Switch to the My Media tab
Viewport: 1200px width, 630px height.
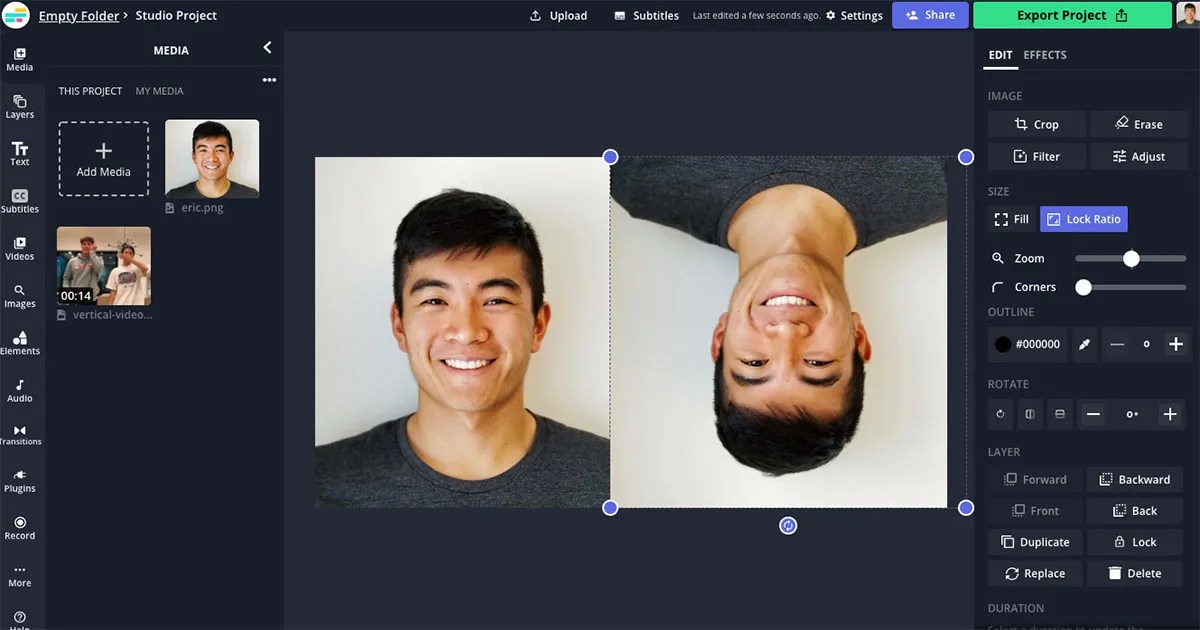[x=159, y=90]
